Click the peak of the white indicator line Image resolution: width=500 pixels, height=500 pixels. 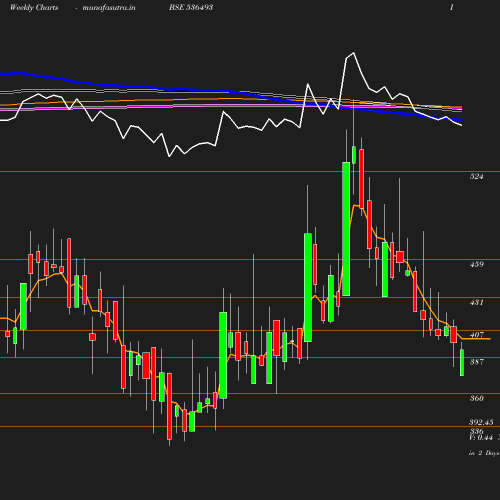click(353, 53)
